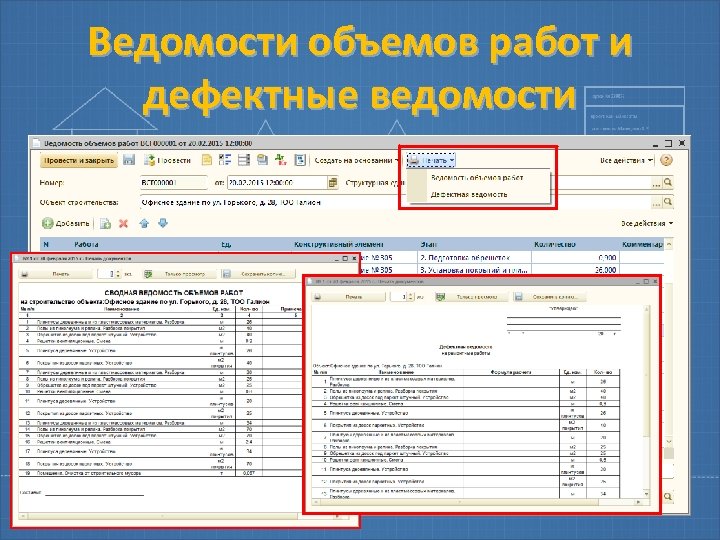Click the red X delete row icon
Screen dimensions: 720x540
pyautogui.click(x=123, y=224)
